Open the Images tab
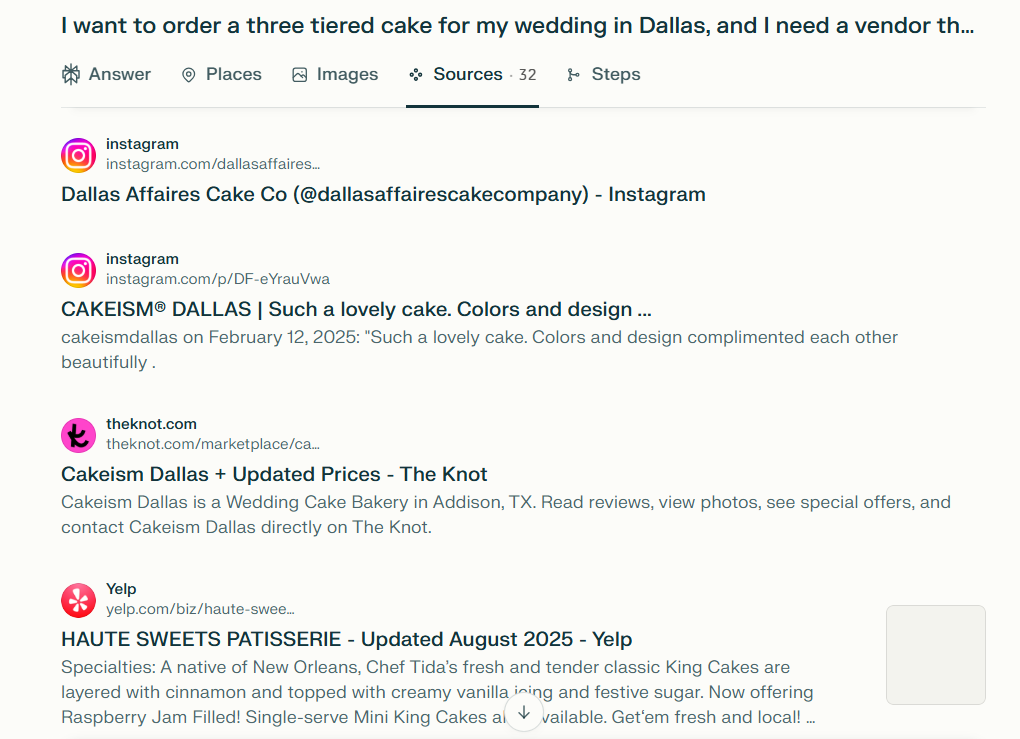1020x739 pixels. point(335,75)
